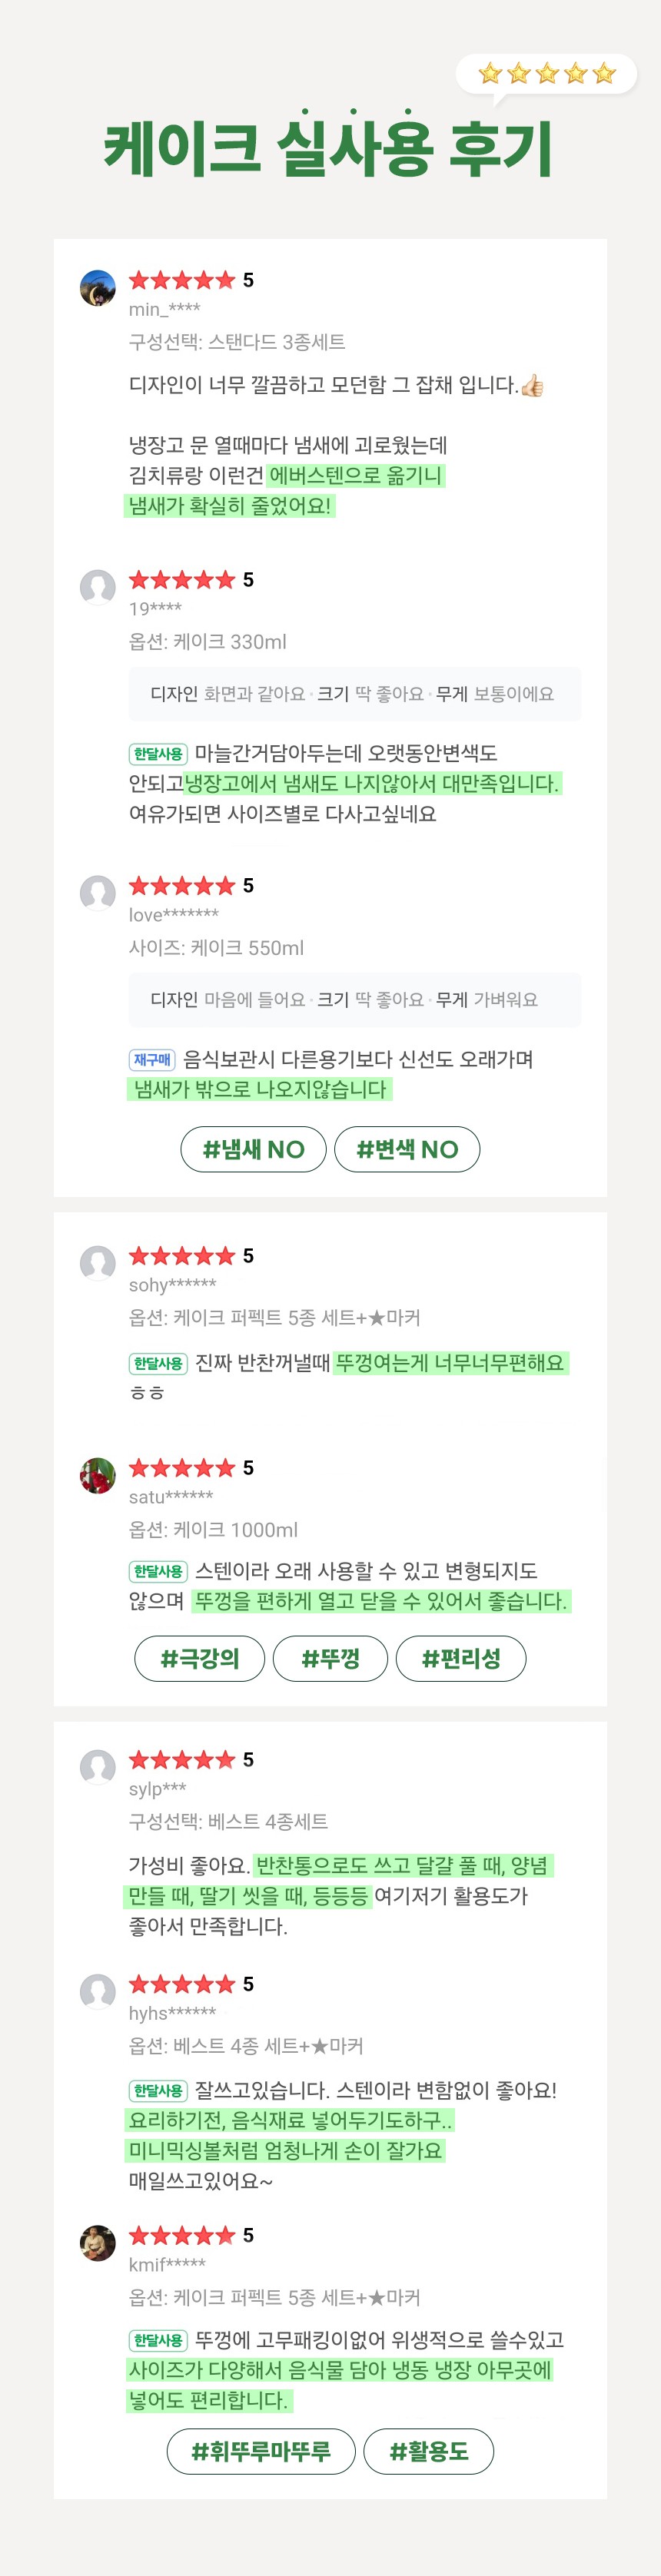Choose the #활용도 hashtag pill
Image resolution: width=661 pixels, height=2576 pixels.
(x=428, y=2451)
